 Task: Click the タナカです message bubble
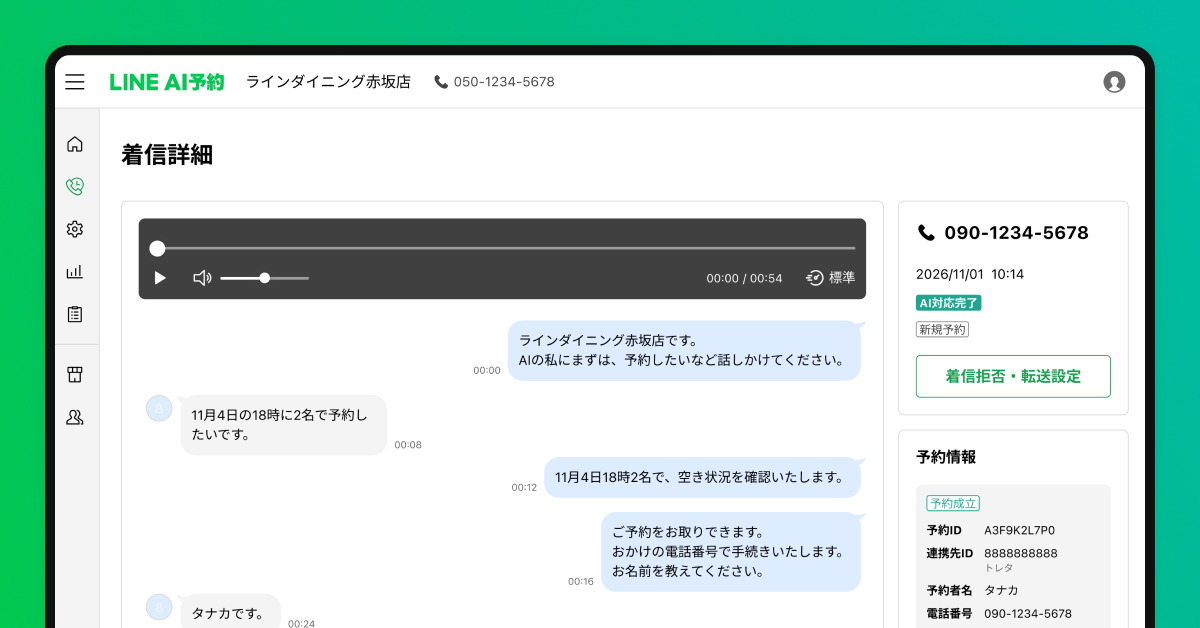pos(229,611)
